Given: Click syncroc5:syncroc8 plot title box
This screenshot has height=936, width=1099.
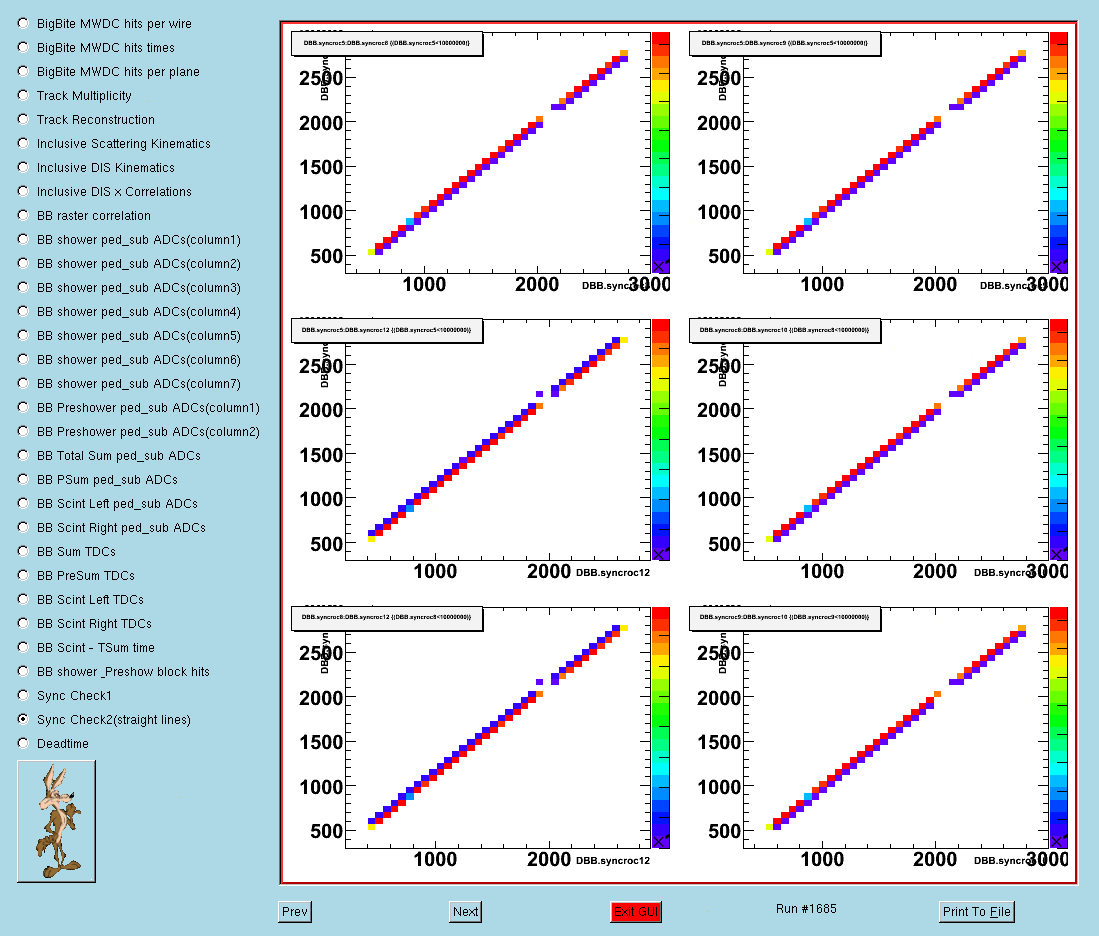Looking at the screenshot, I should [x=387, y=43].
